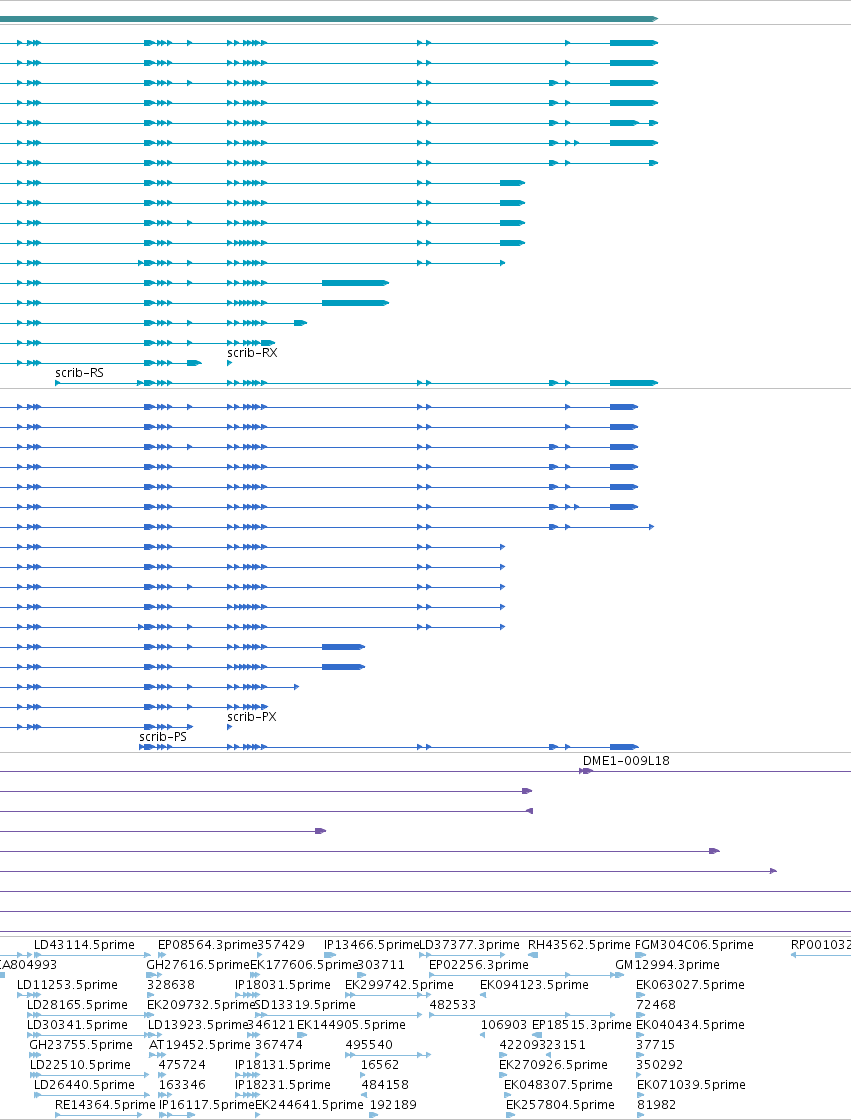The image size is (851, 1120).
Task: Click feature number 350292
Action: coord(660,1065)
